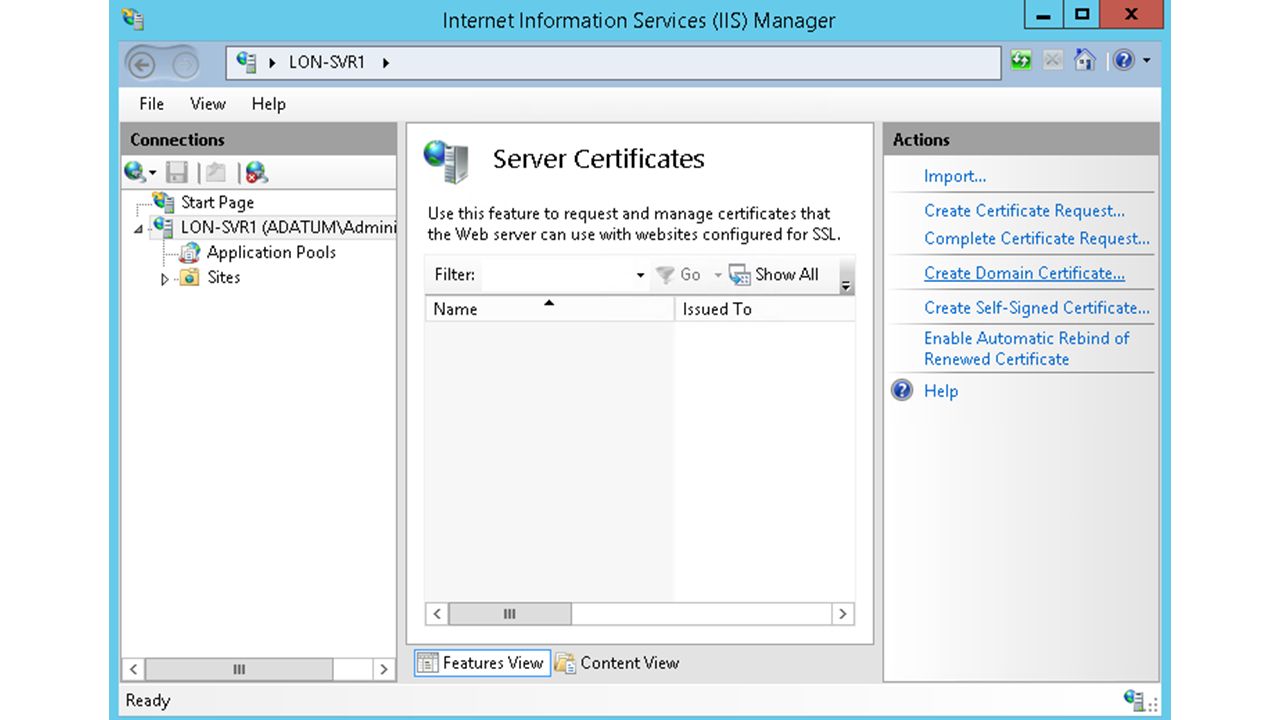Click certificate list scrollbar right arrow
The width and height of the screenshot is (1280, 720).
(x=843, y=614)
